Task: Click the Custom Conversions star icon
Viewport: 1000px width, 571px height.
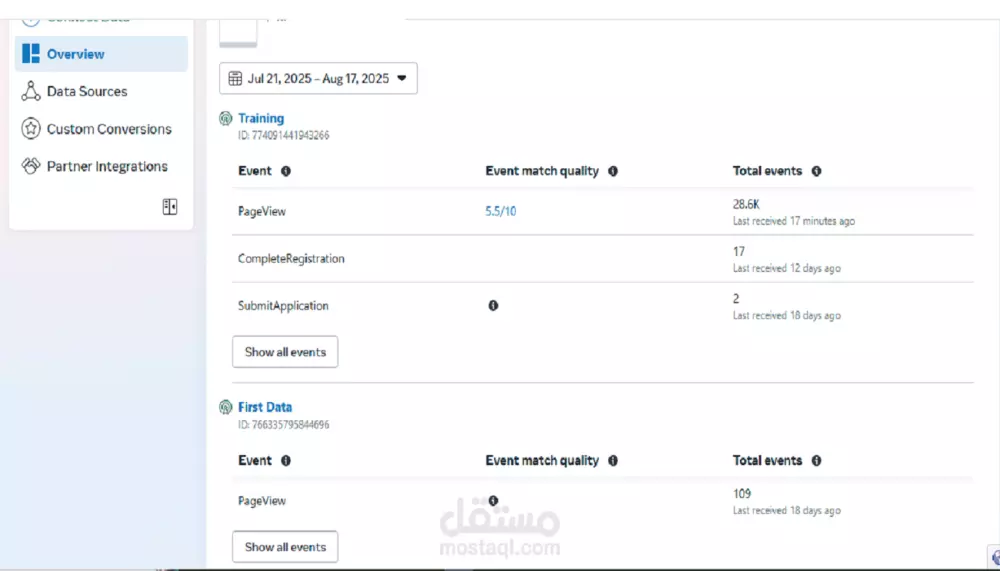Action: [x=31, y=129]
